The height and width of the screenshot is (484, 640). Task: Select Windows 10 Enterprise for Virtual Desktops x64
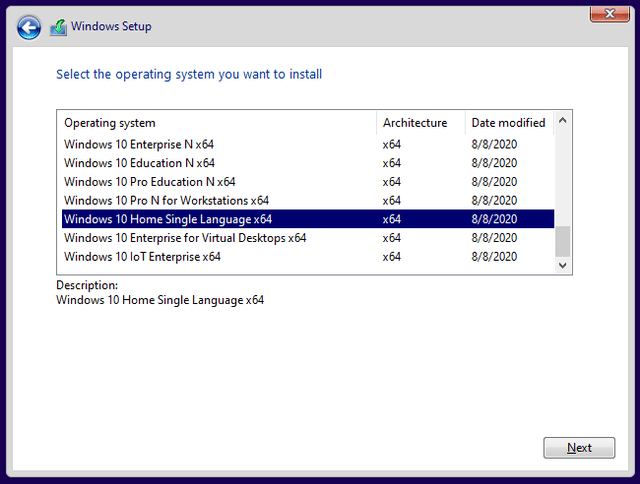(x=308, y=238)
